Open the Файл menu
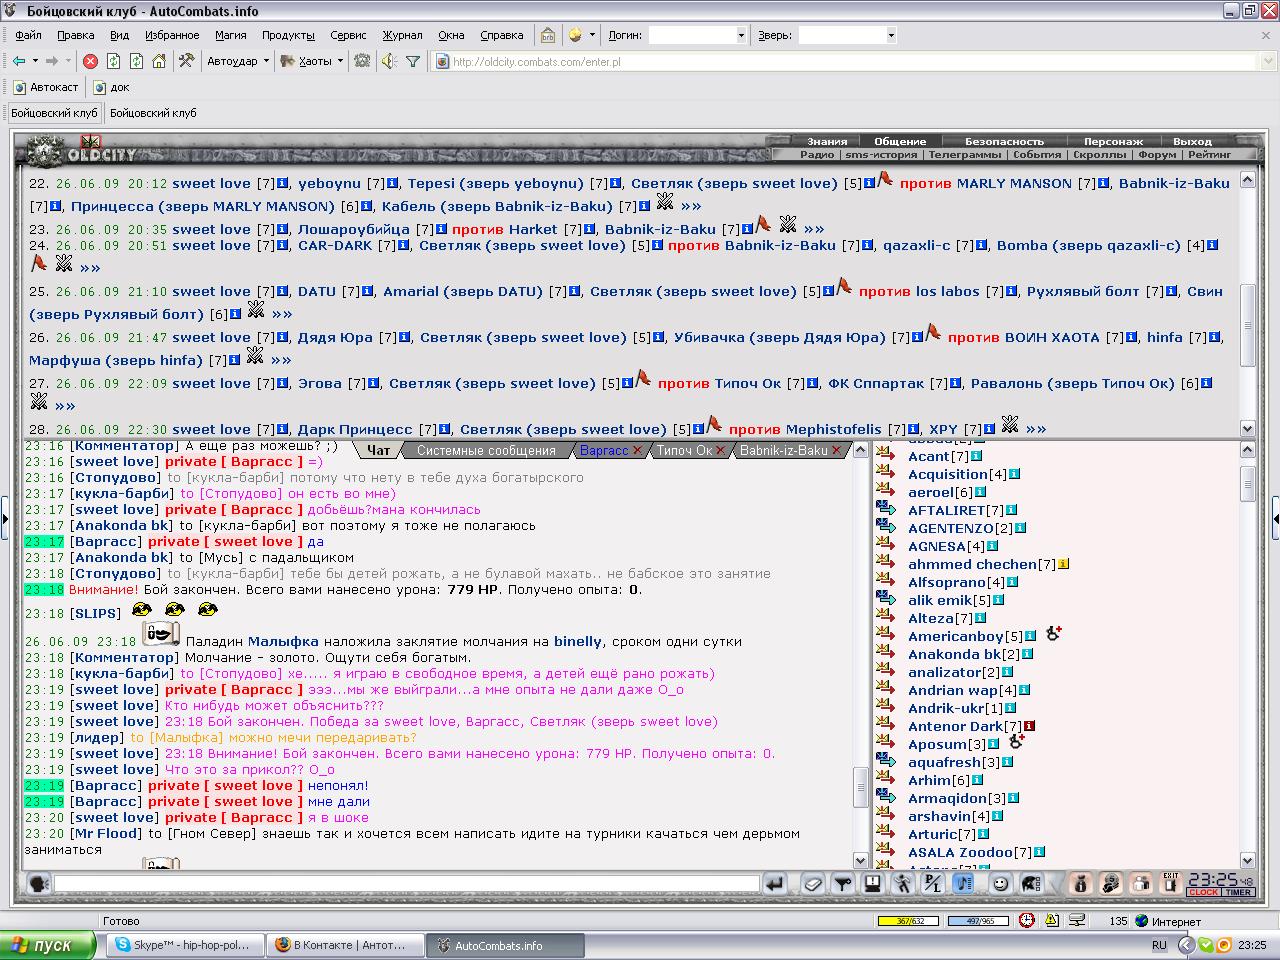The image size is (1280, 960). [28, 35]
